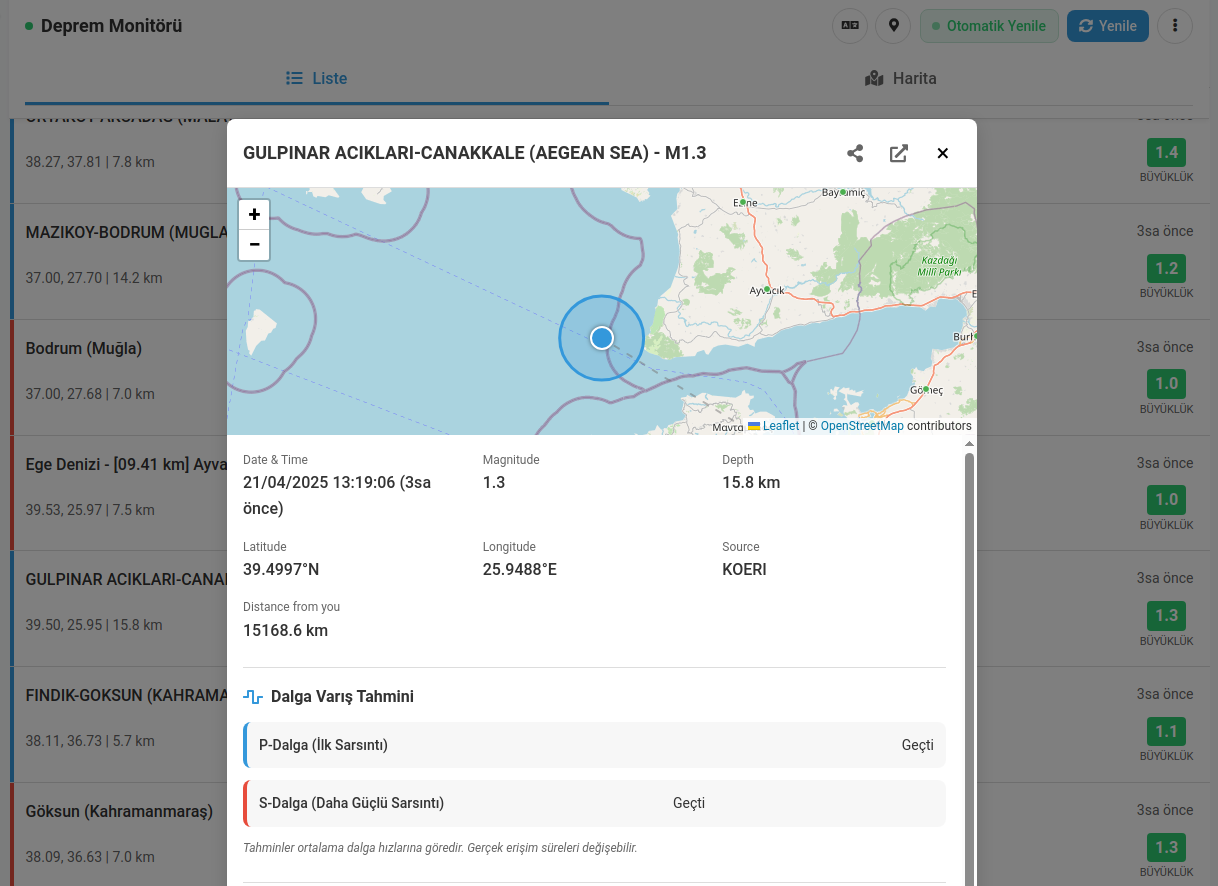Screen dimensions: 1218x886
Task: Click the Yenile refresh button
Action: click(1107, 26)
